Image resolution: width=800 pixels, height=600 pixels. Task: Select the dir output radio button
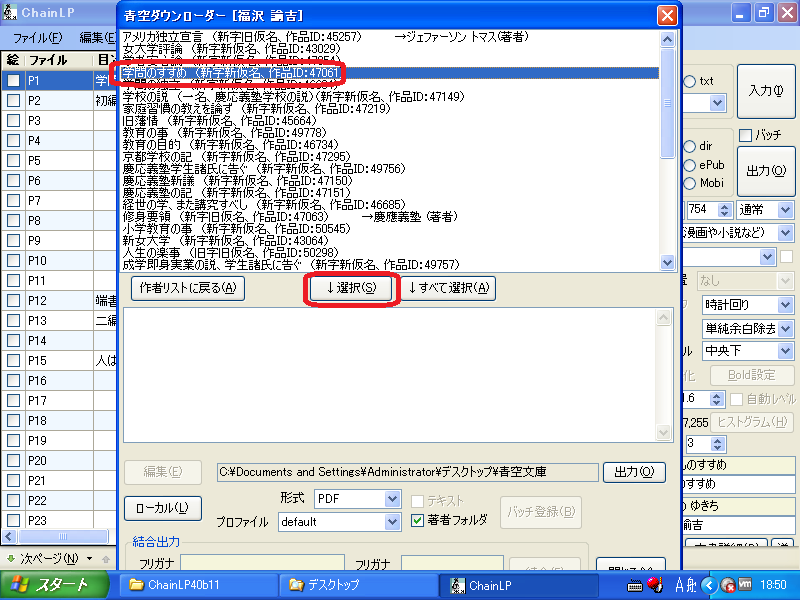[x=690, y=146]
